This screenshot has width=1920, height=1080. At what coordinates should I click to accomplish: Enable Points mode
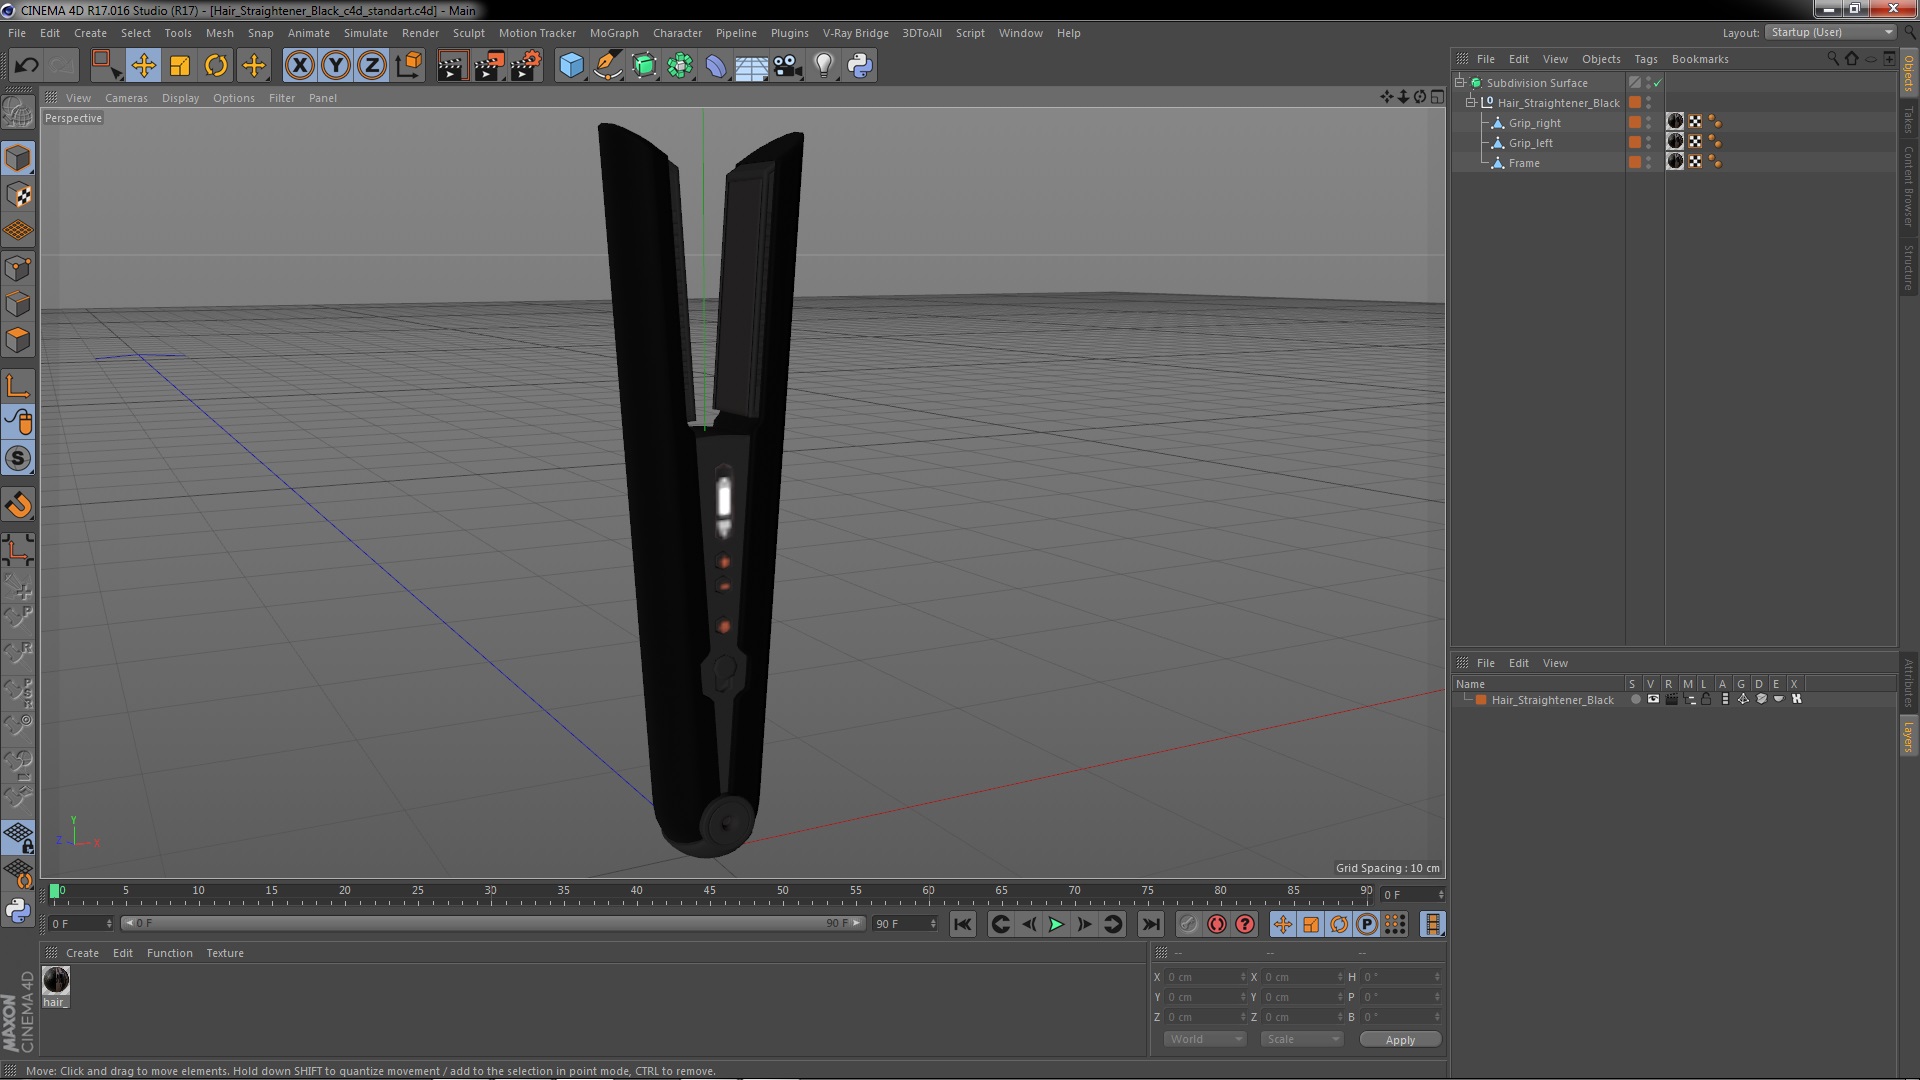pos(18,268)
